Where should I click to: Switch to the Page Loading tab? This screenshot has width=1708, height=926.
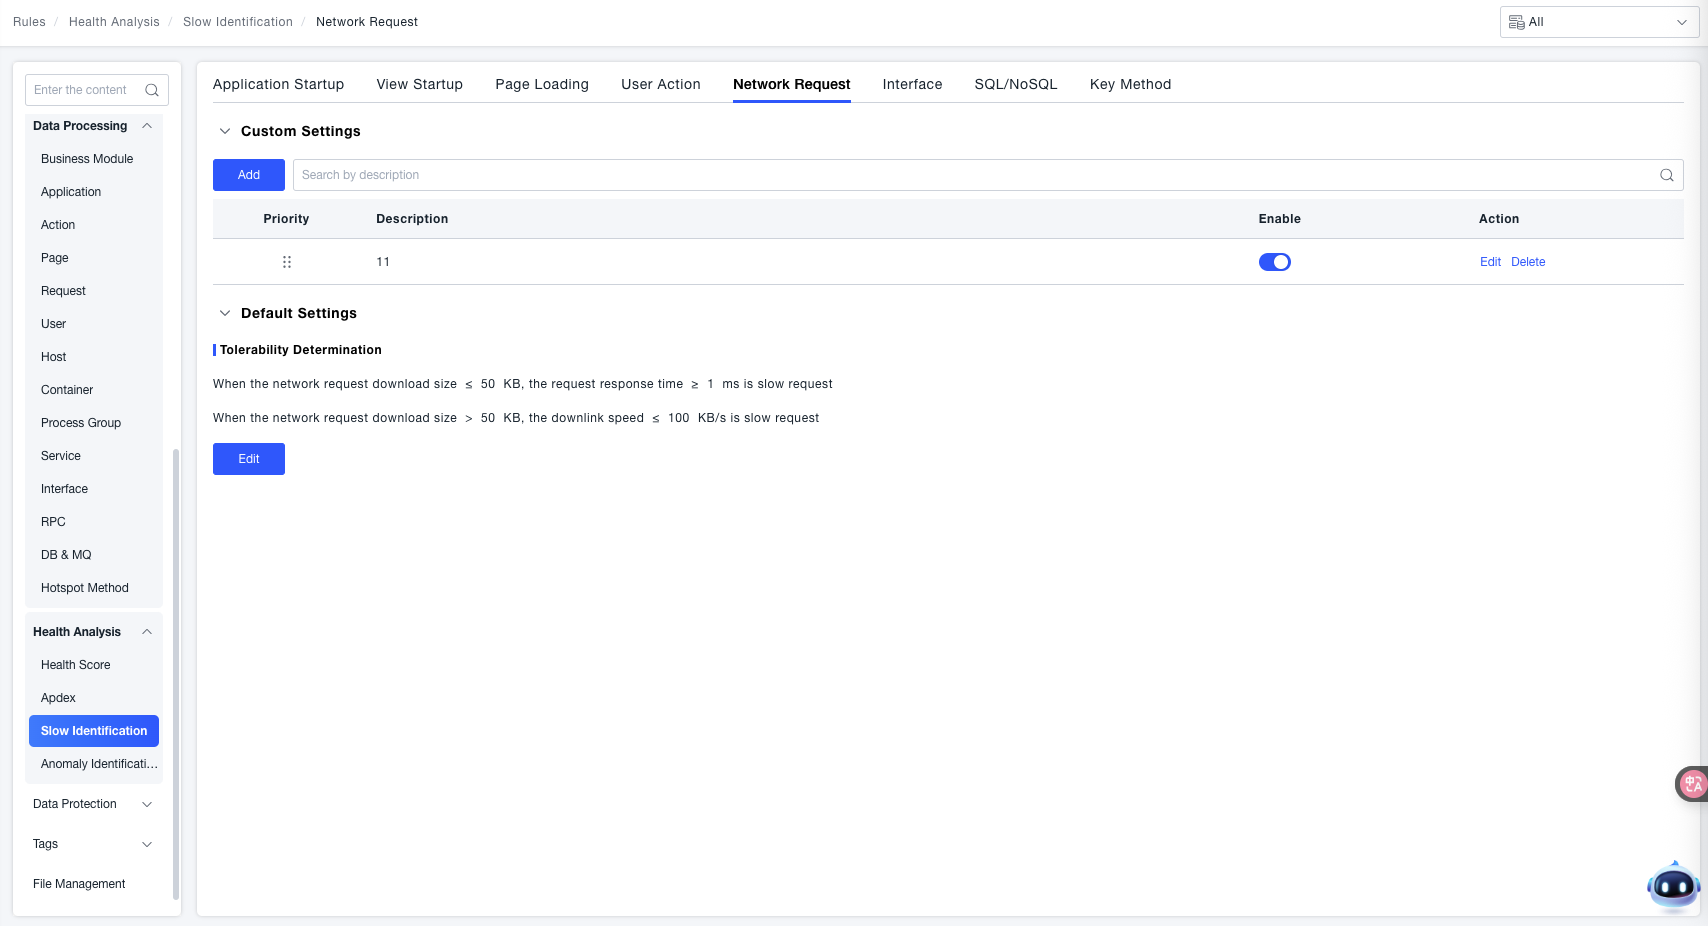click(x=541, y=84)
